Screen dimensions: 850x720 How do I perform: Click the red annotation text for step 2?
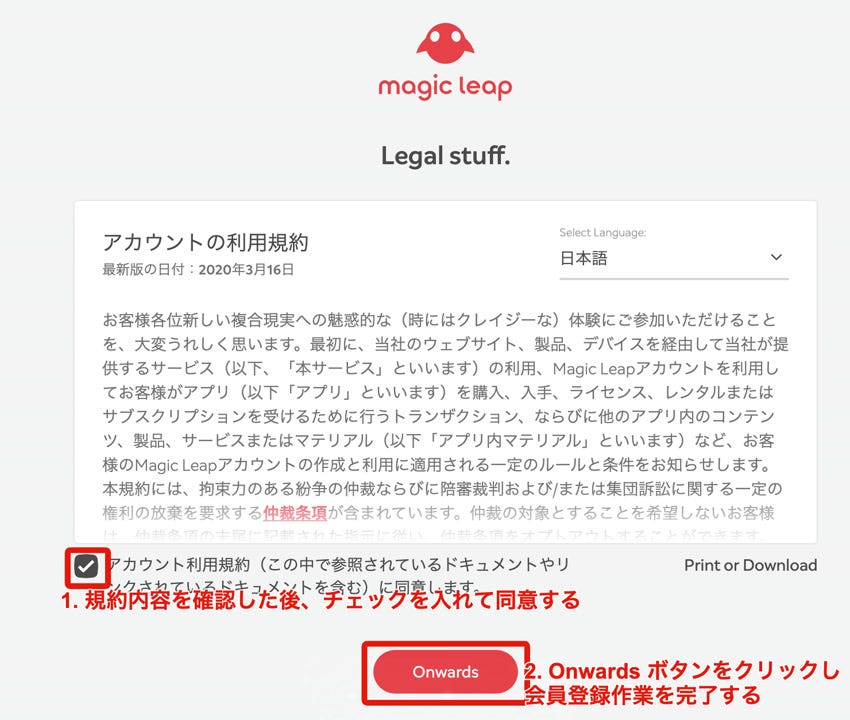(682, 683)
